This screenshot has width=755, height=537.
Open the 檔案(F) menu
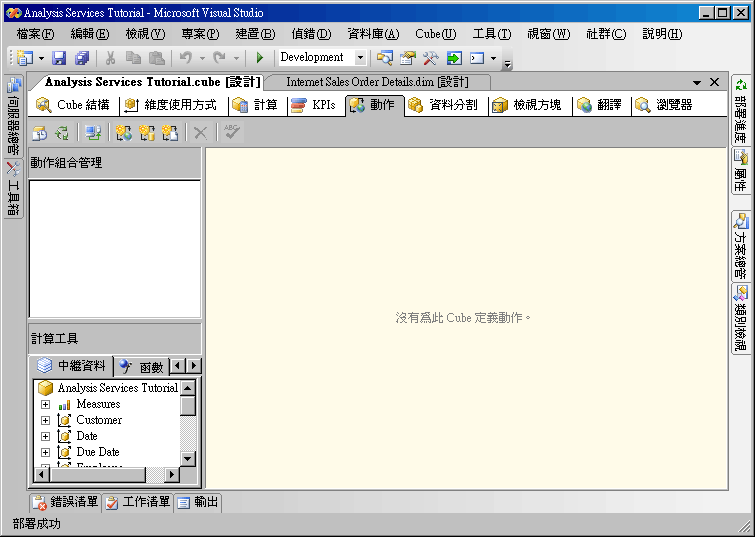tap(35, 34)
